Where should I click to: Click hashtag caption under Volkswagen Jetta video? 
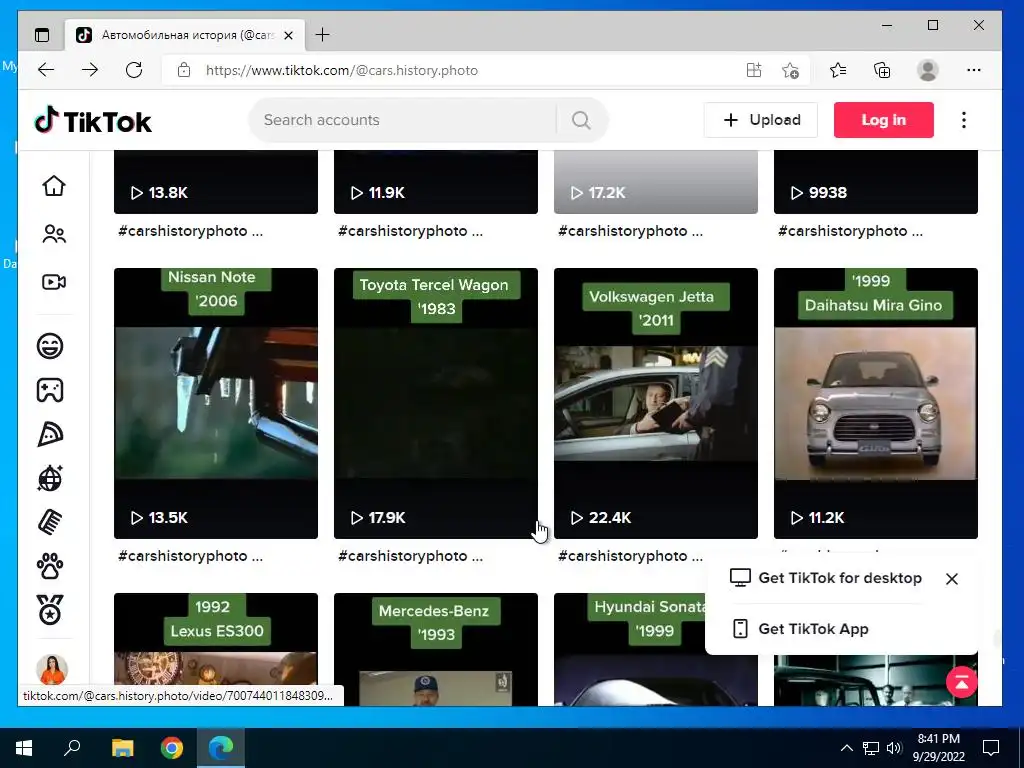[630, 556]
